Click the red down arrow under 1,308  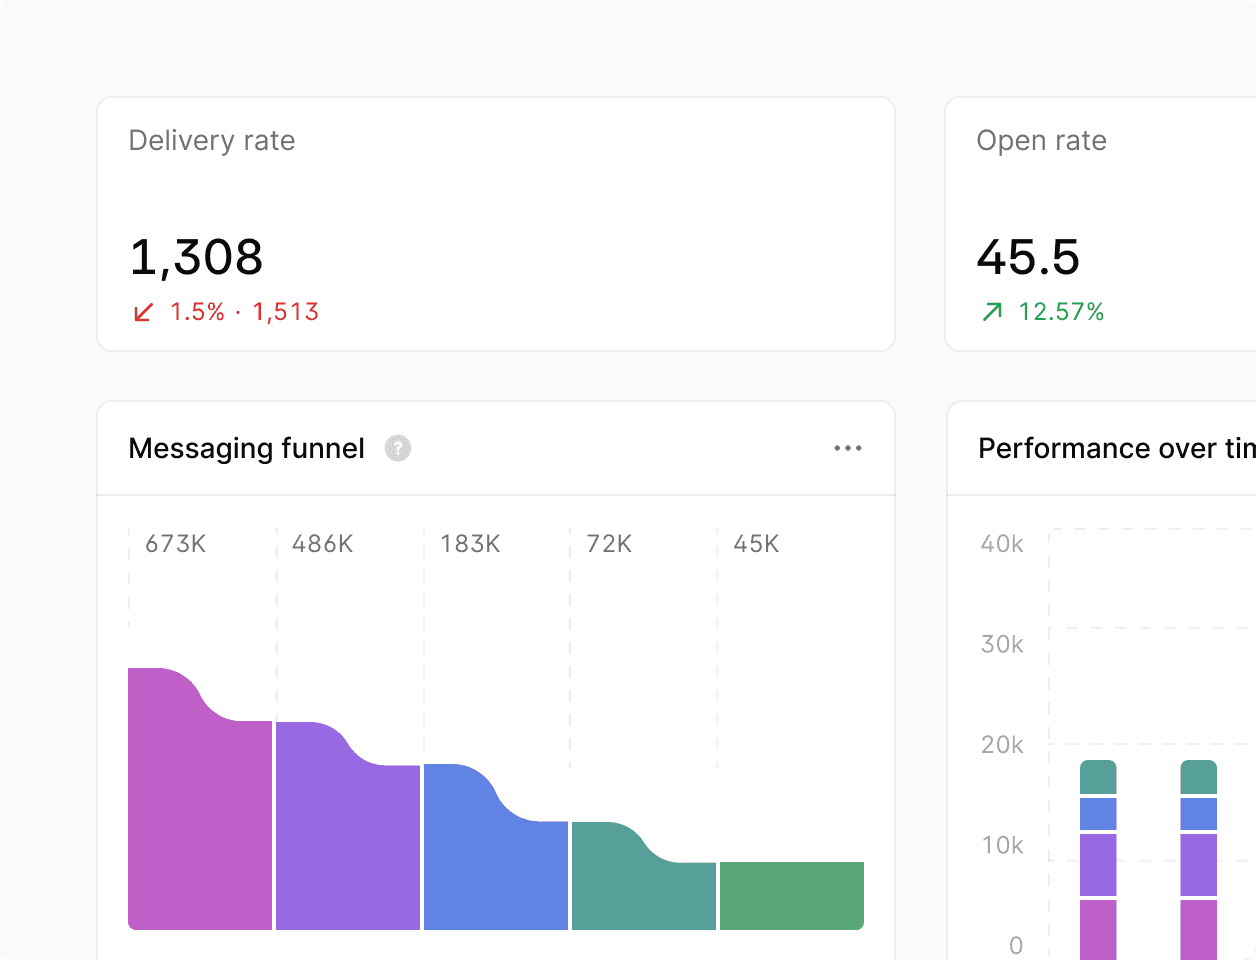click(x=143, y=312)
